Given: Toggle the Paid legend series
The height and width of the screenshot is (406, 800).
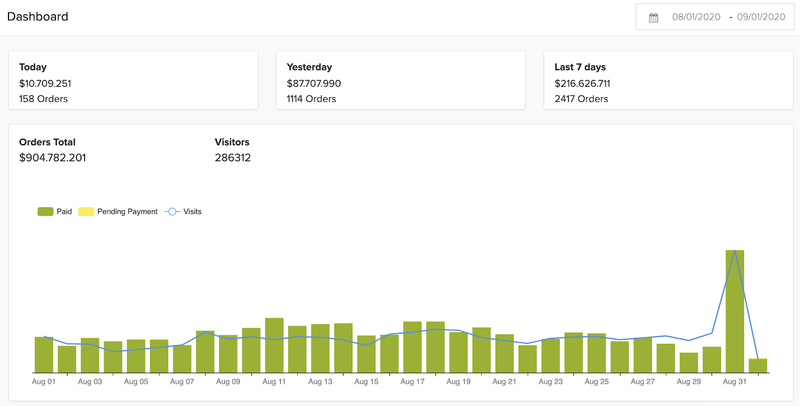Looking at the screenshot, I should [55, 211].
